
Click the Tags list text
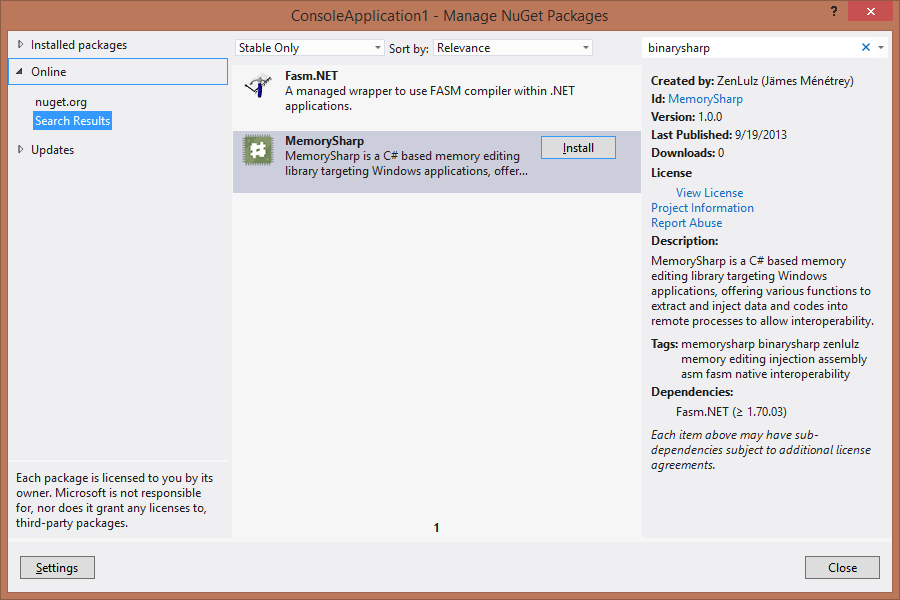[774, 359]
